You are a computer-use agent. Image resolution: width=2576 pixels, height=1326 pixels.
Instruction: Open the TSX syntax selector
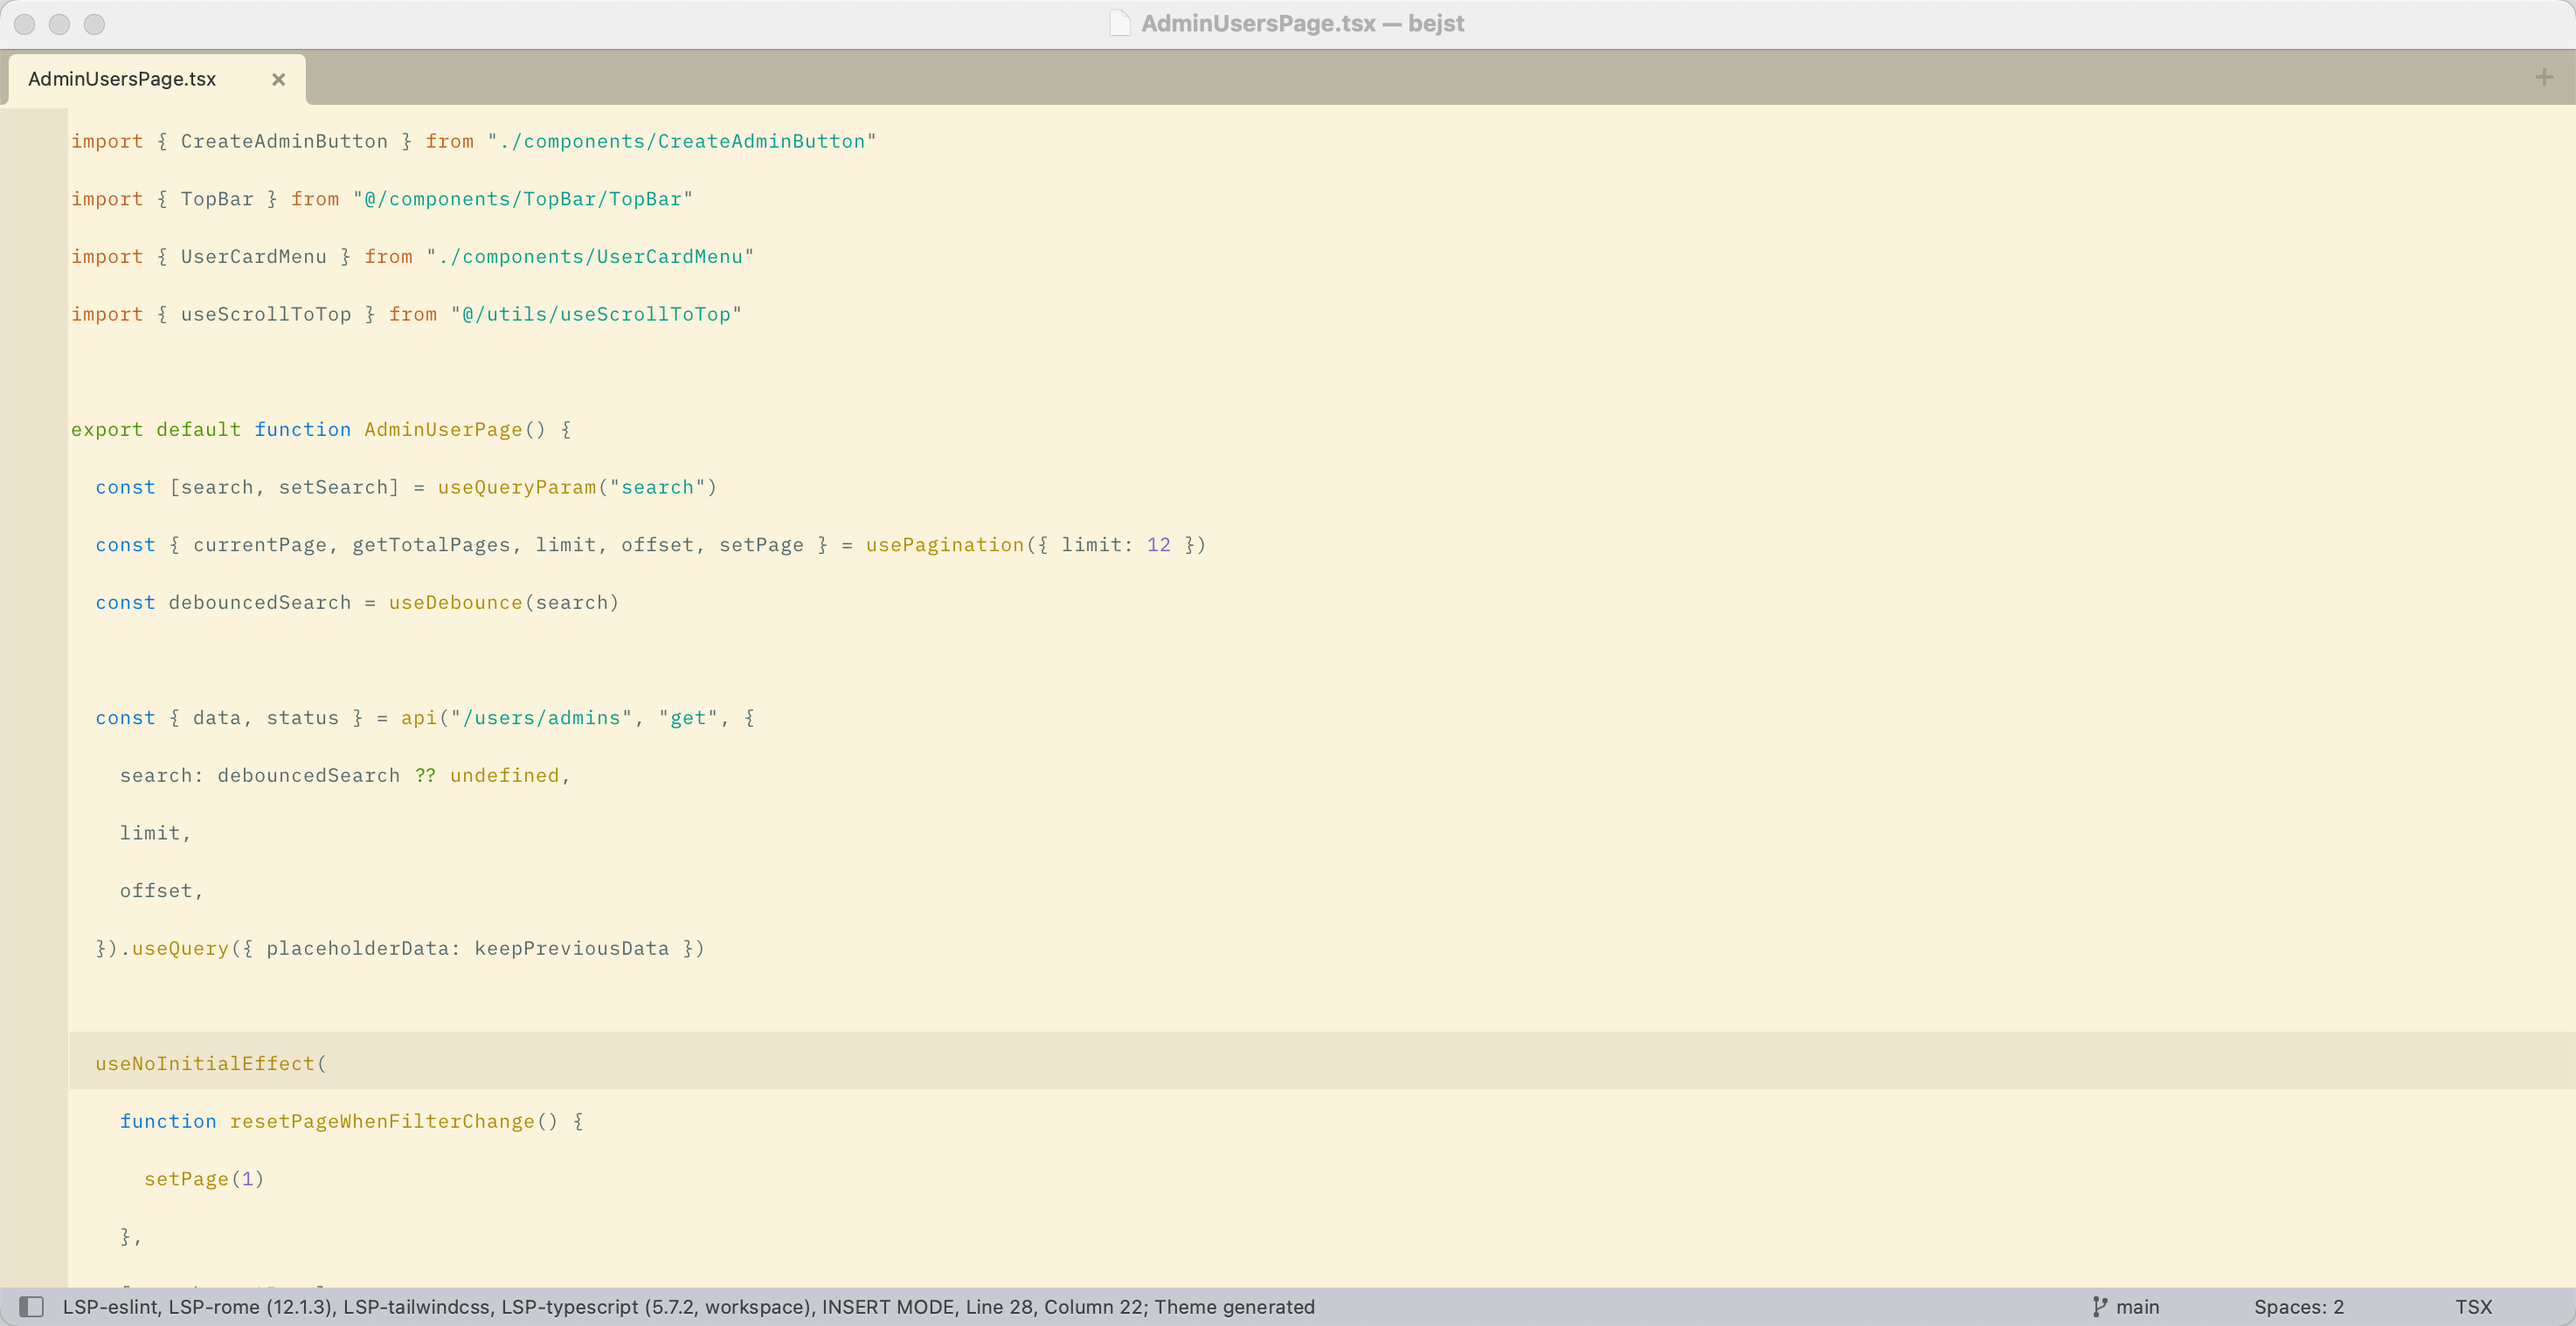(2473, 1306)
